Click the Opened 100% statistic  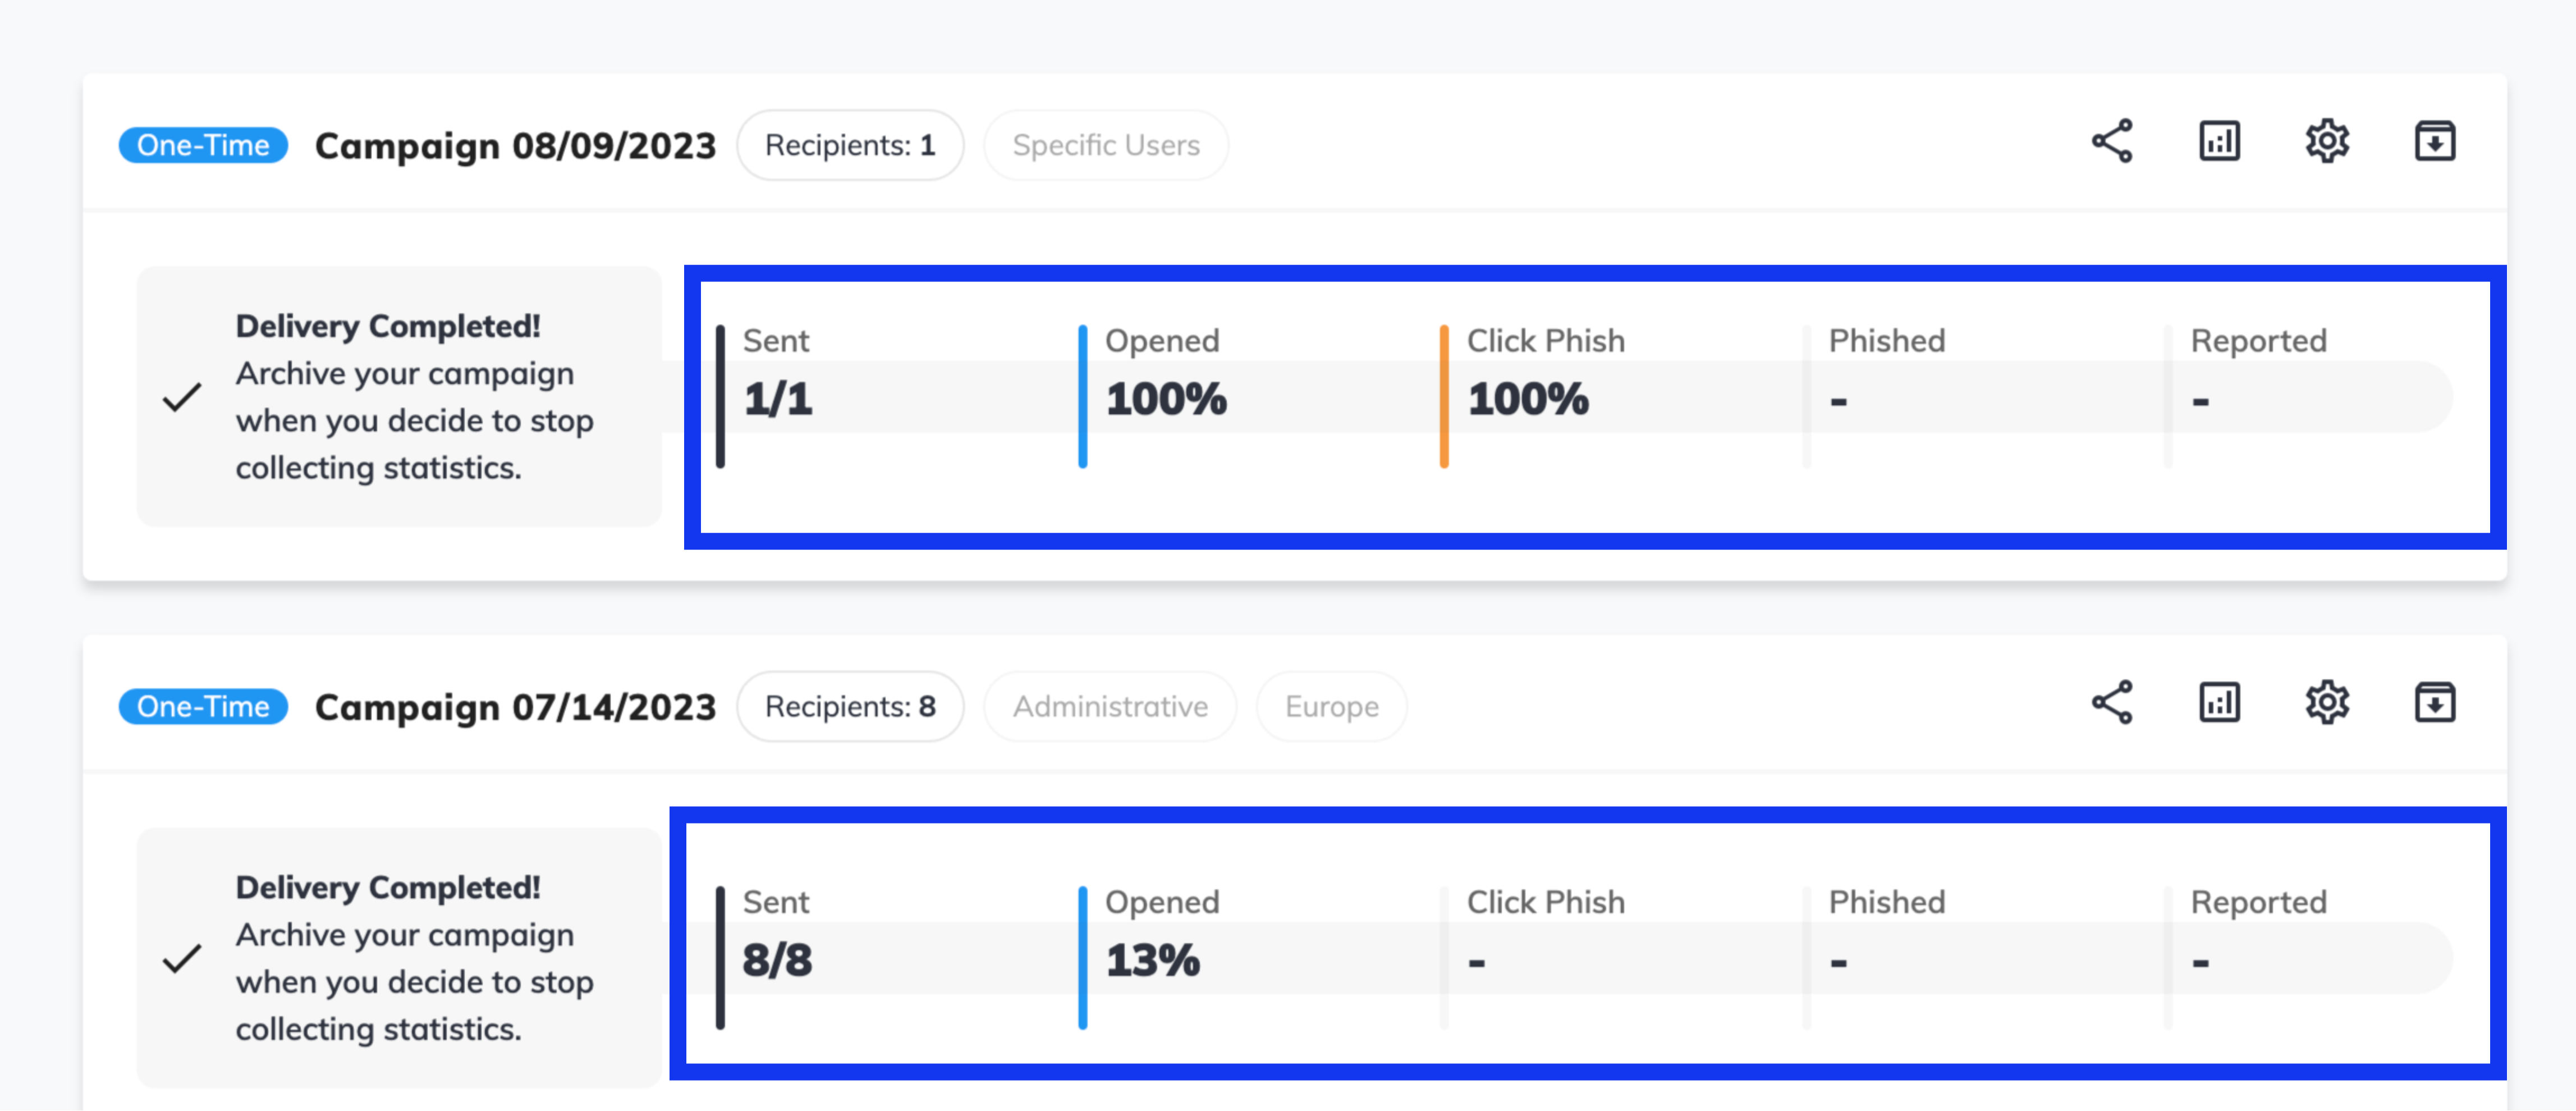1165,399
